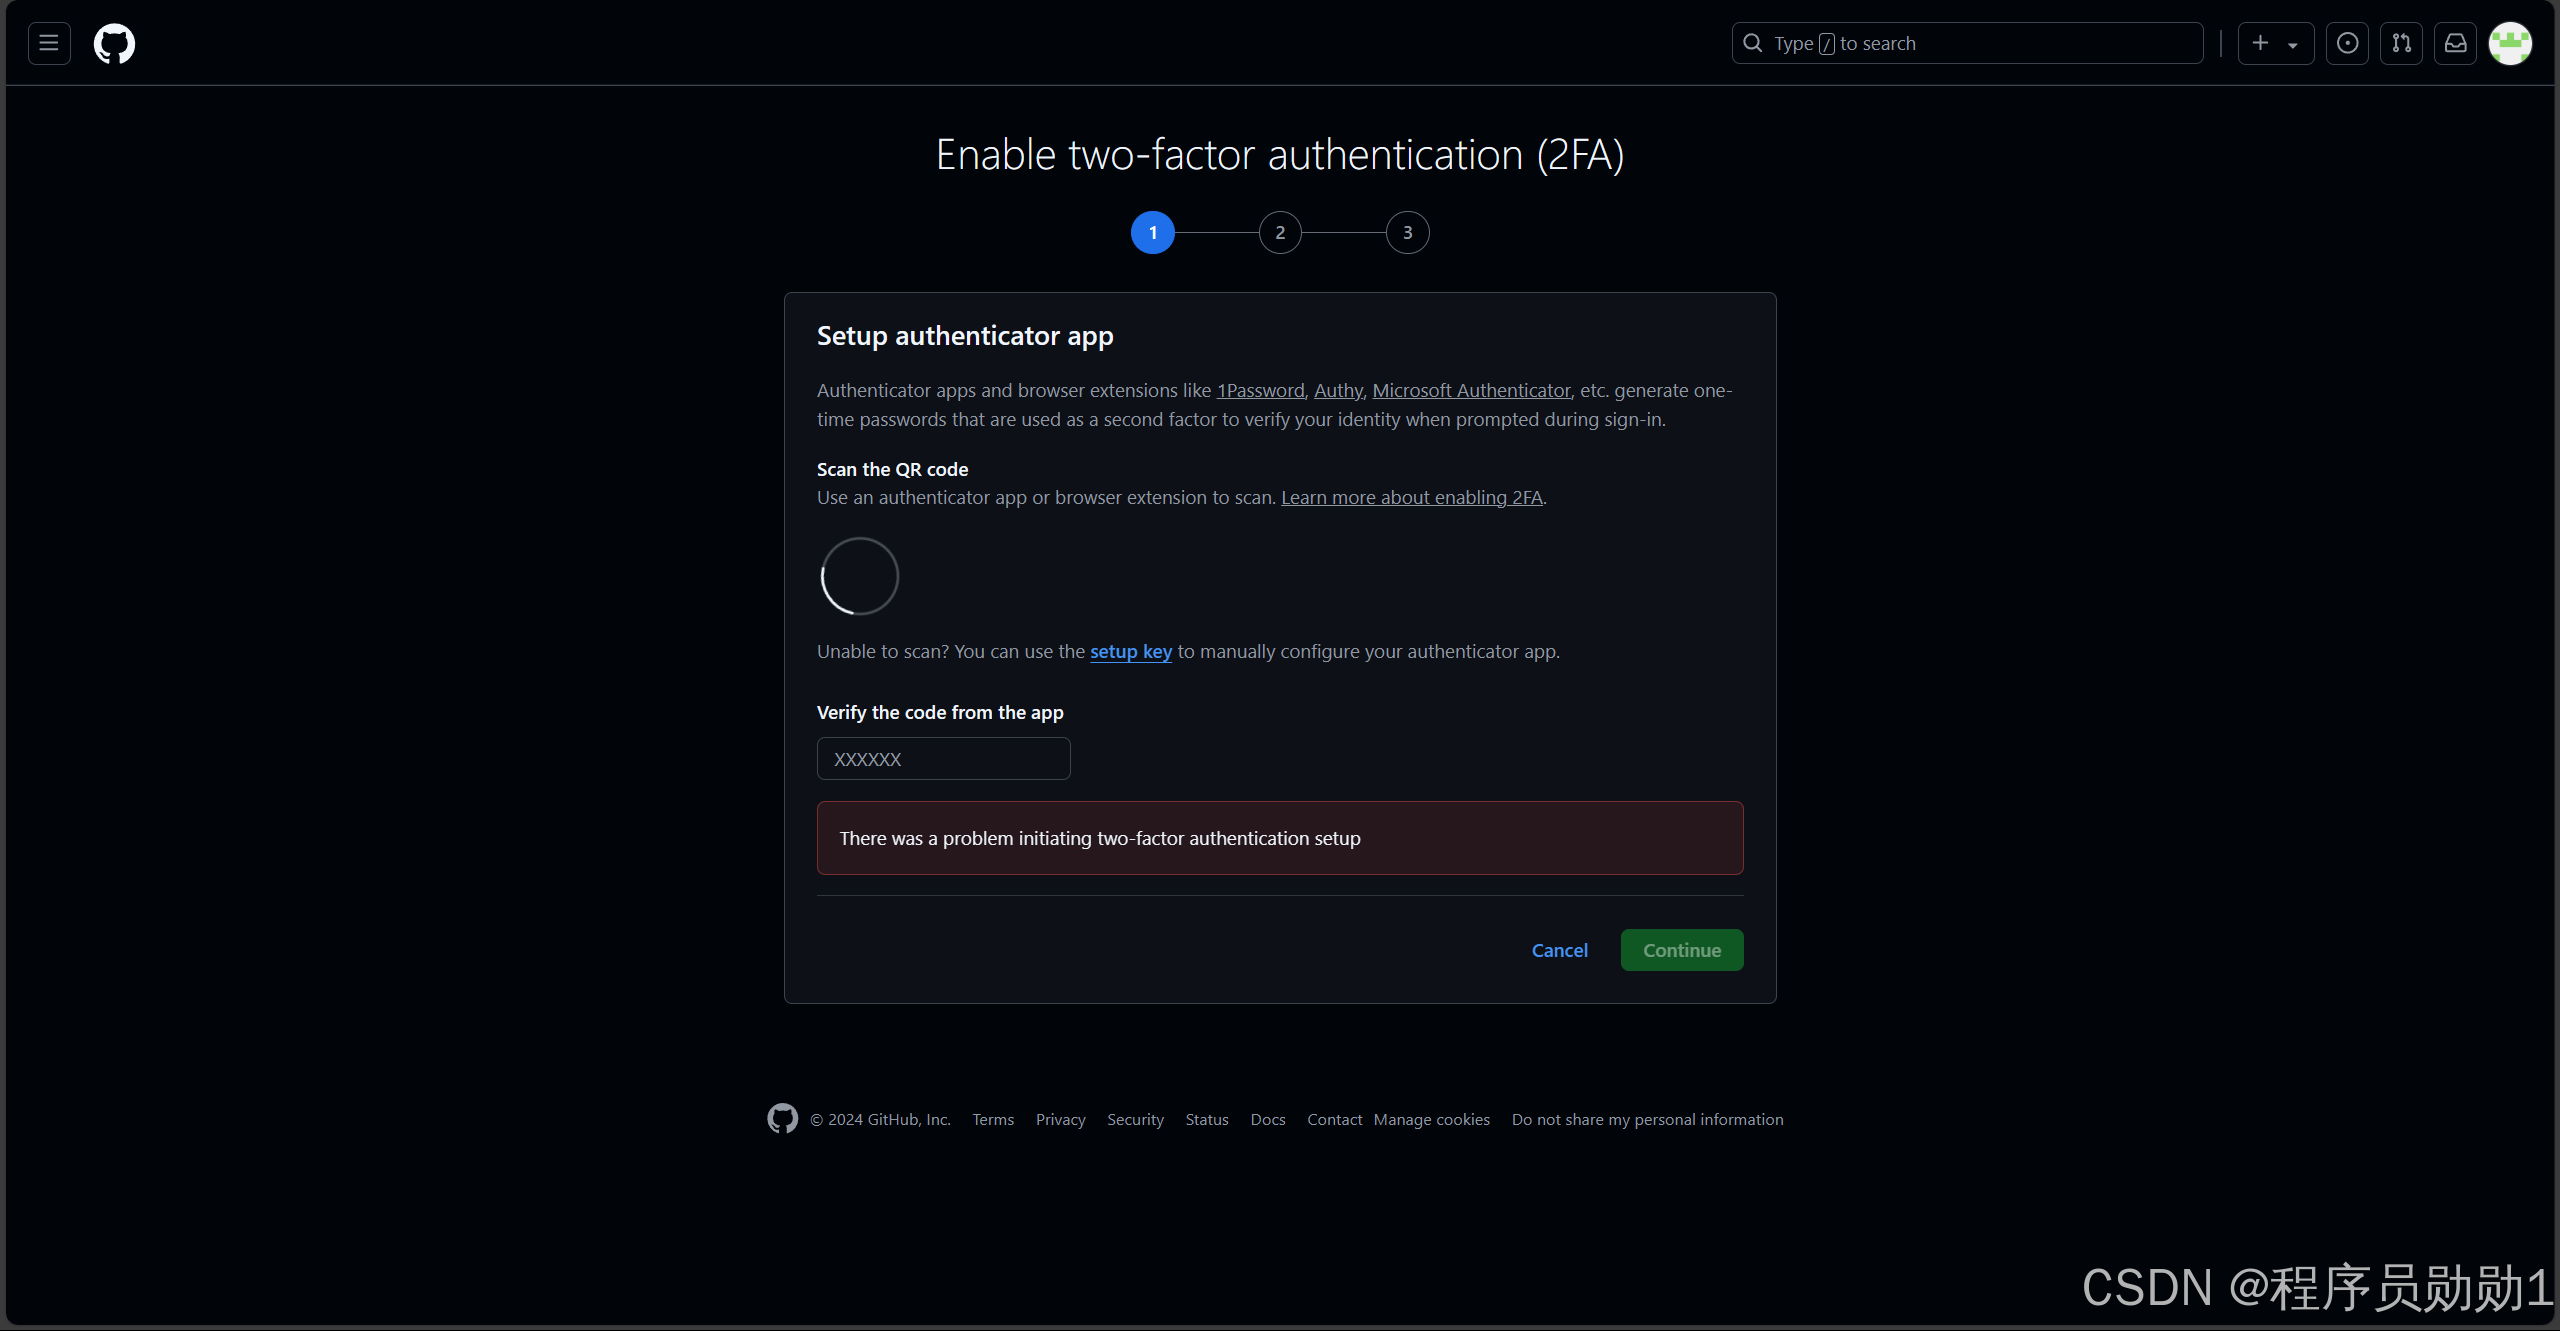
Task: Open the Manage cookies footer link
Action: (x=1430, y=1119)
